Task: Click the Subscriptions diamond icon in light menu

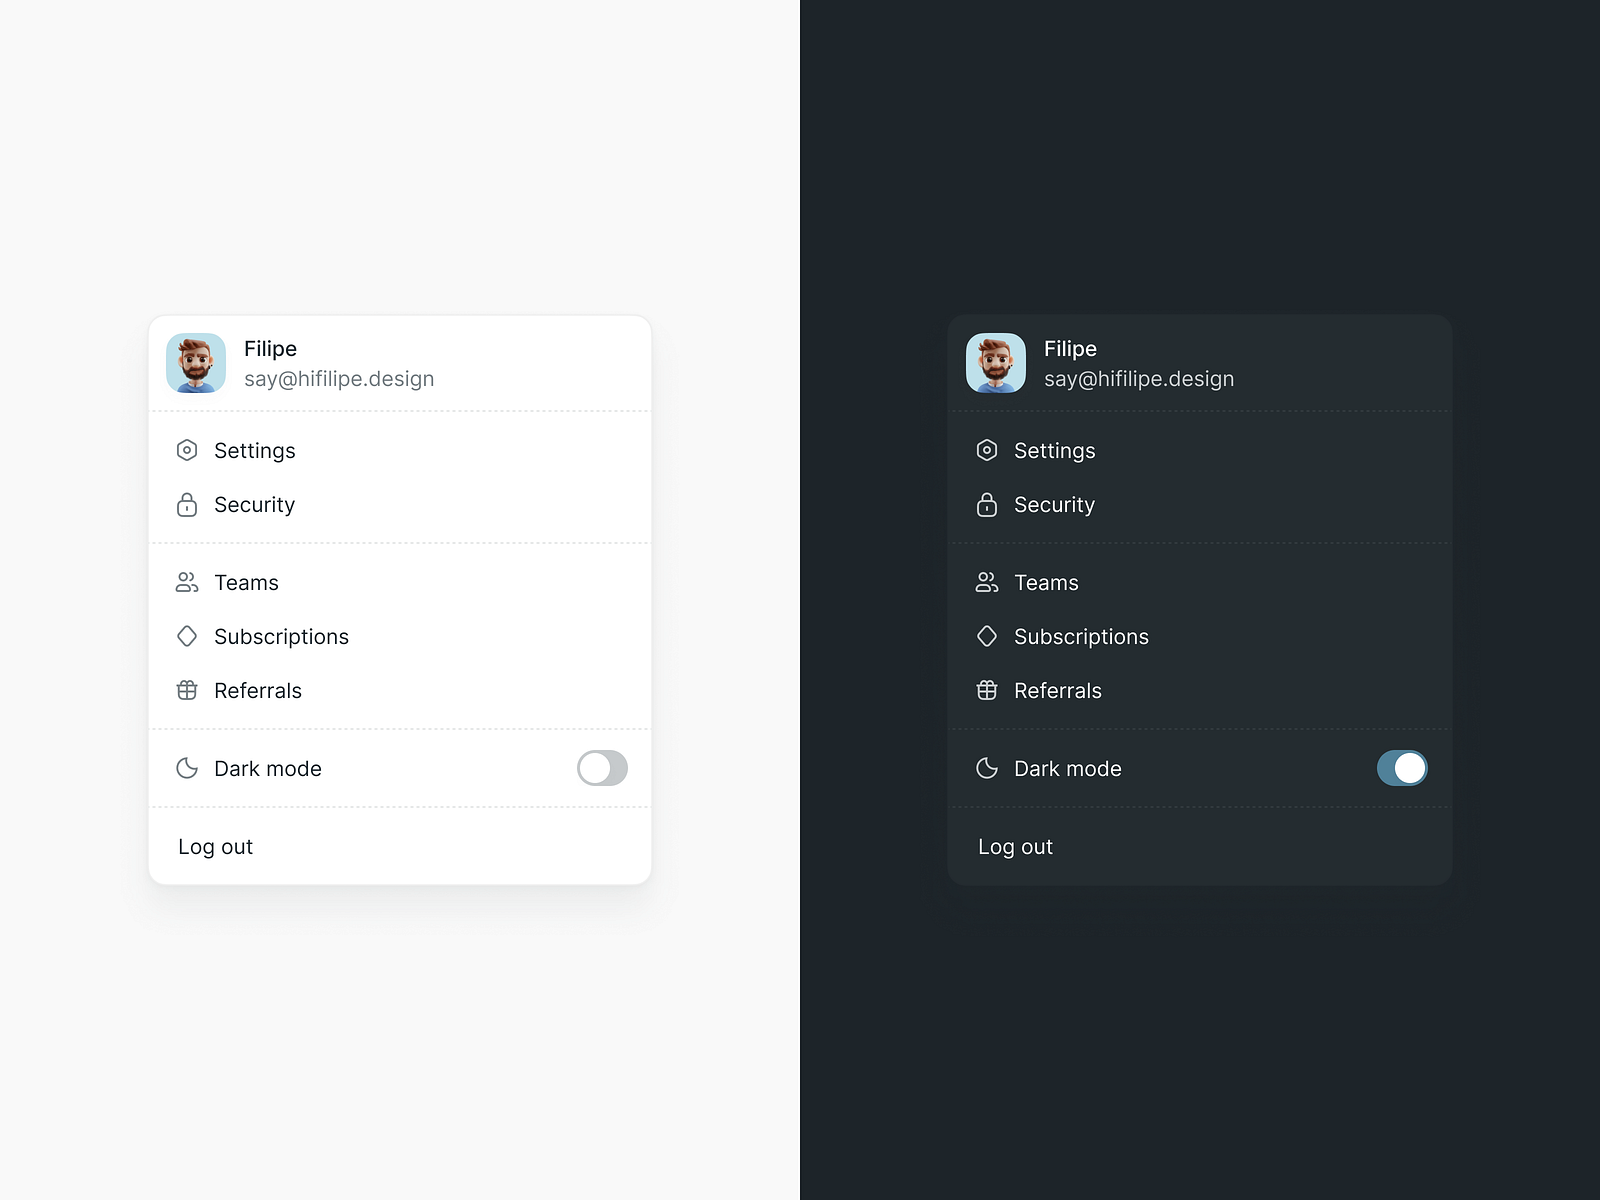Action: pyautogui.click(x=187, y=636)
